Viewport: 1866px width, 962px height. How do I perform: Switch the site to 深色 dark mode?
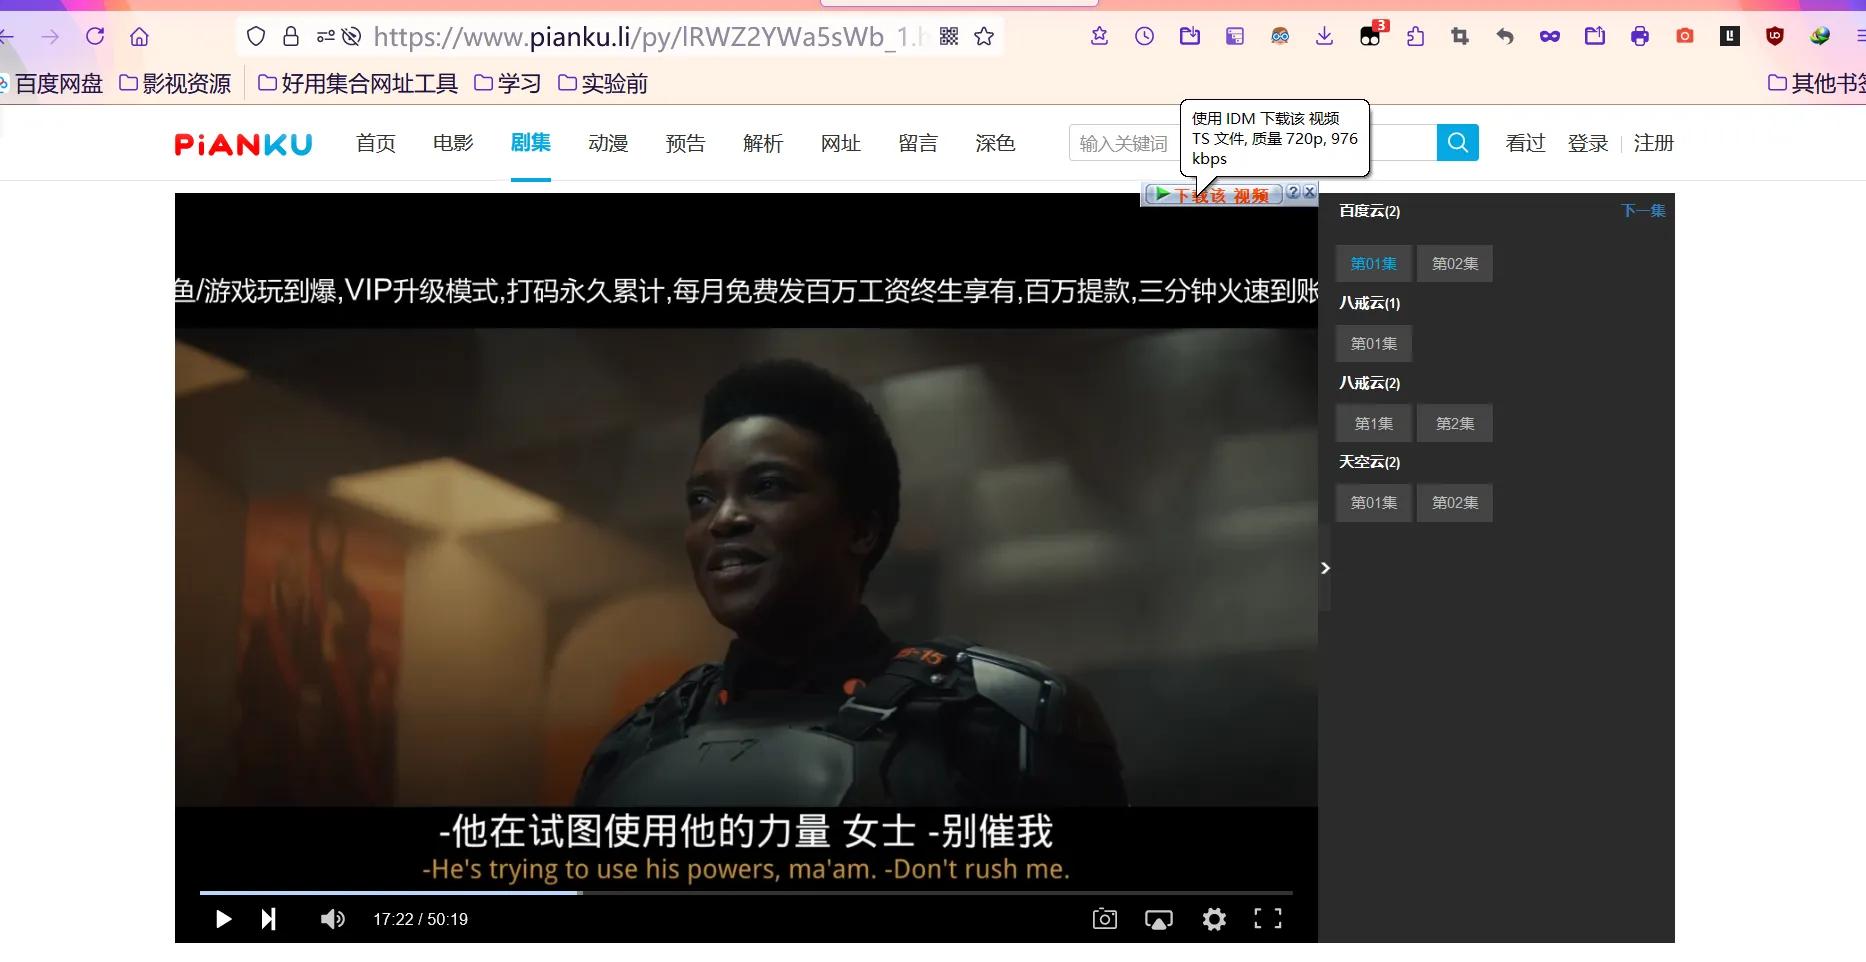[994, 143]
